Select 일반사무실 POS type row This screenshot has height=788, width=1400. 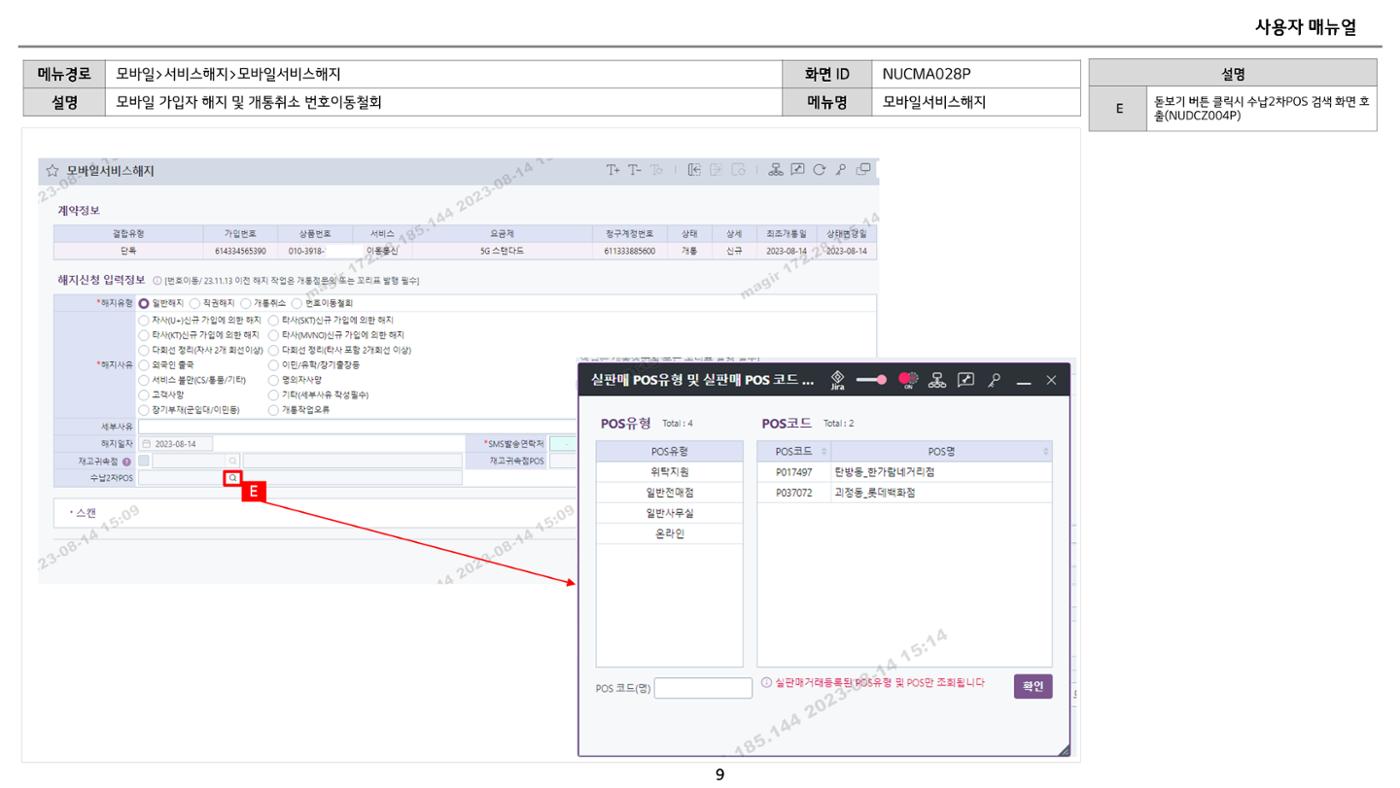pyautogui.click(x=669, y=513)
